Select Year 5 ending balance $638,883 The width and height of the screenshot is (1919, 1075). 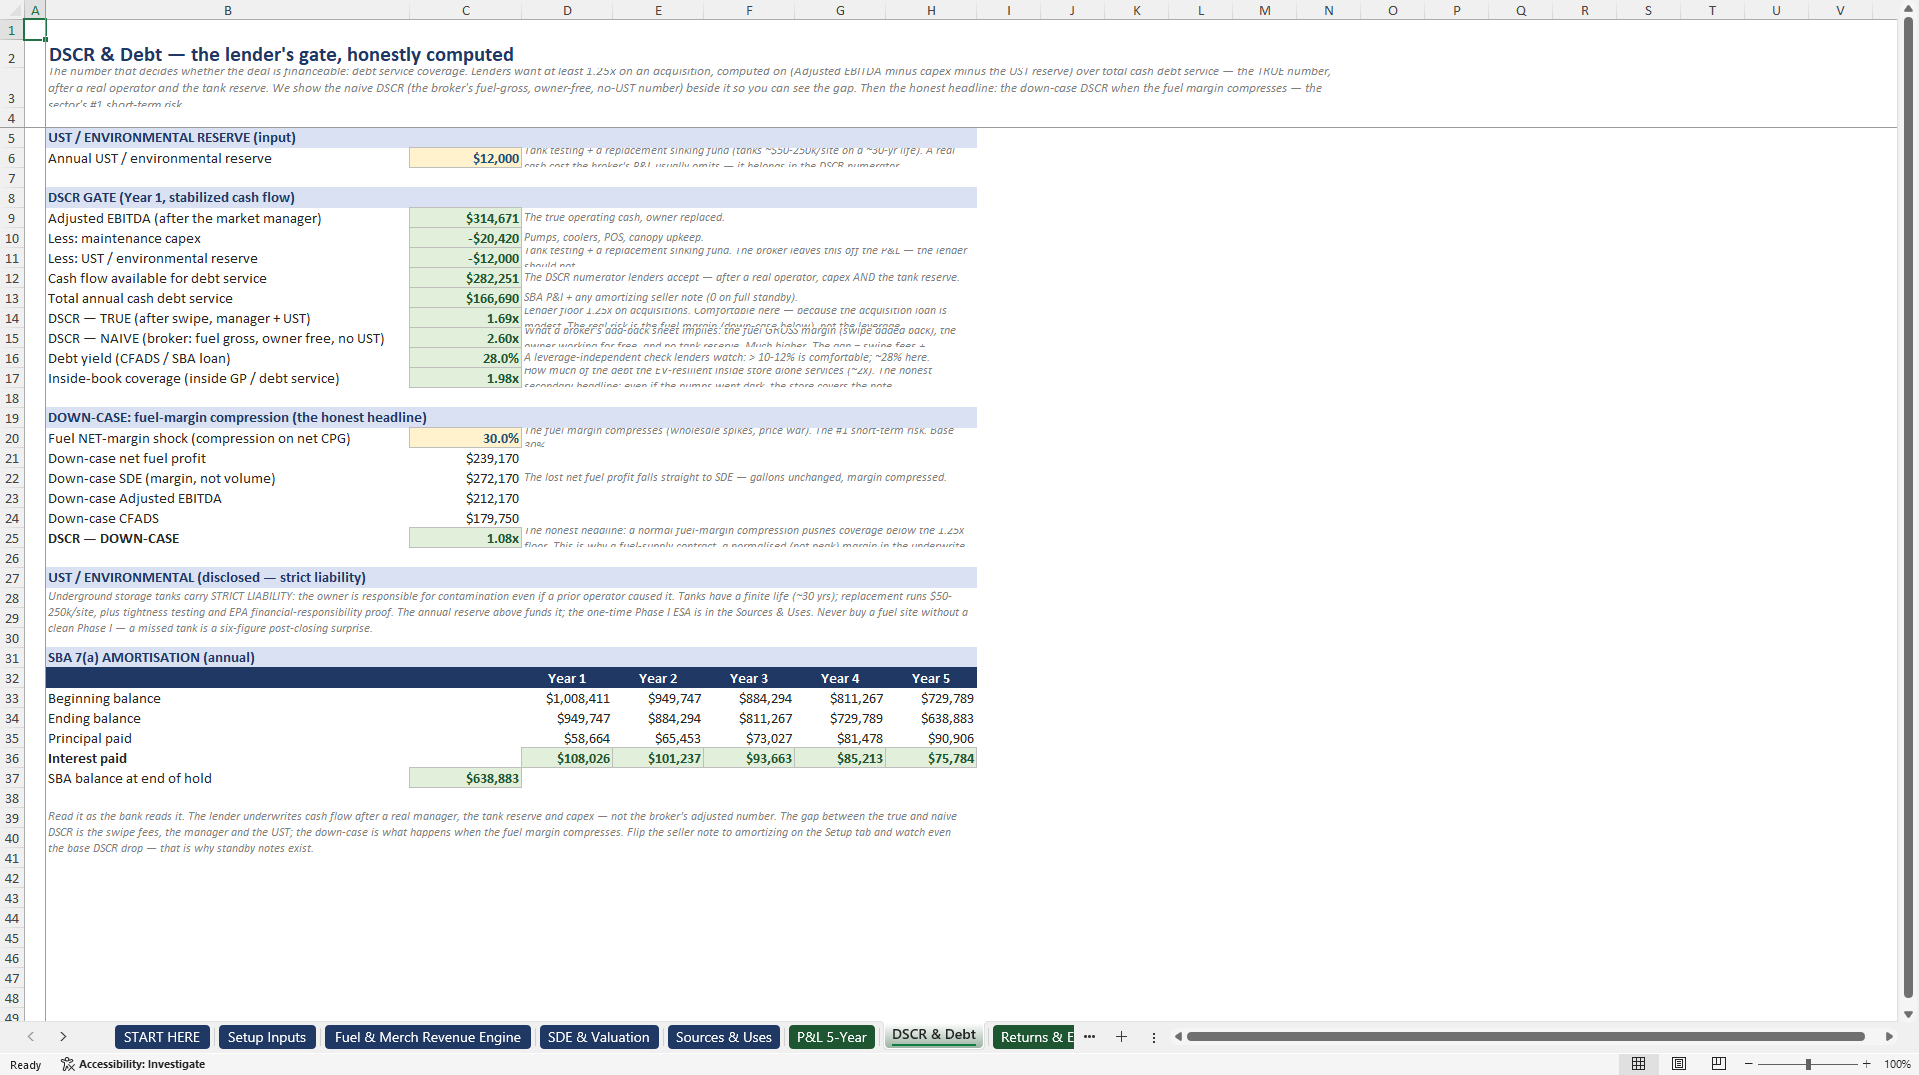coord(931,718)
